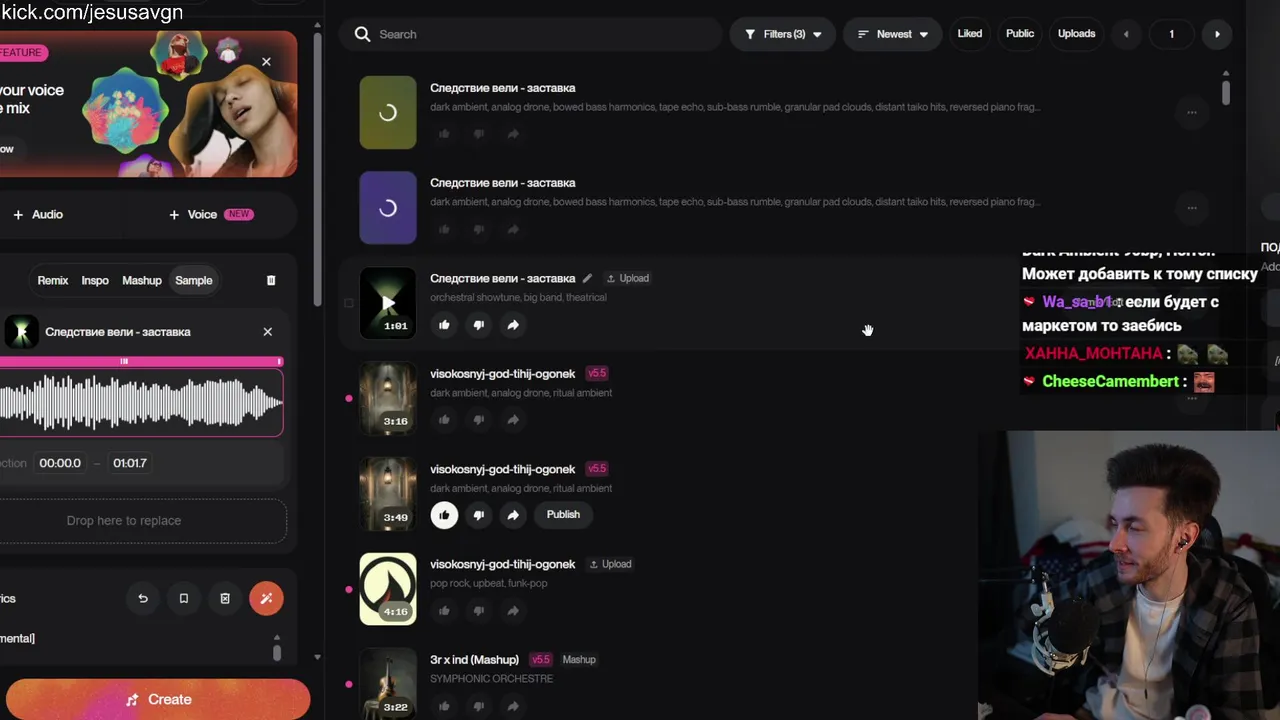This screenshot has height=720, width=1280.
Task: Click the orange magic wand icon
Action: (x=266, y=599)
